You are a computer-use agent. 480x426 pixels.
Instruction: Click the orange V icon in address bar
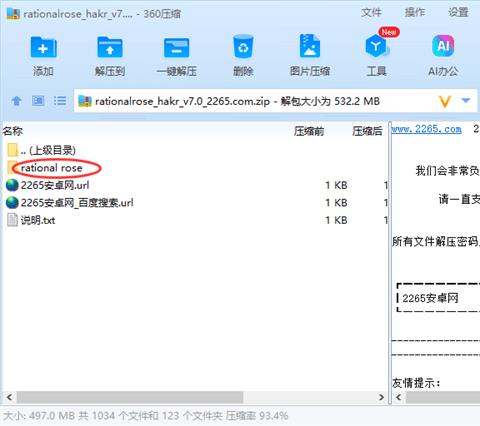pyautogui.click(x=445, y=101)
